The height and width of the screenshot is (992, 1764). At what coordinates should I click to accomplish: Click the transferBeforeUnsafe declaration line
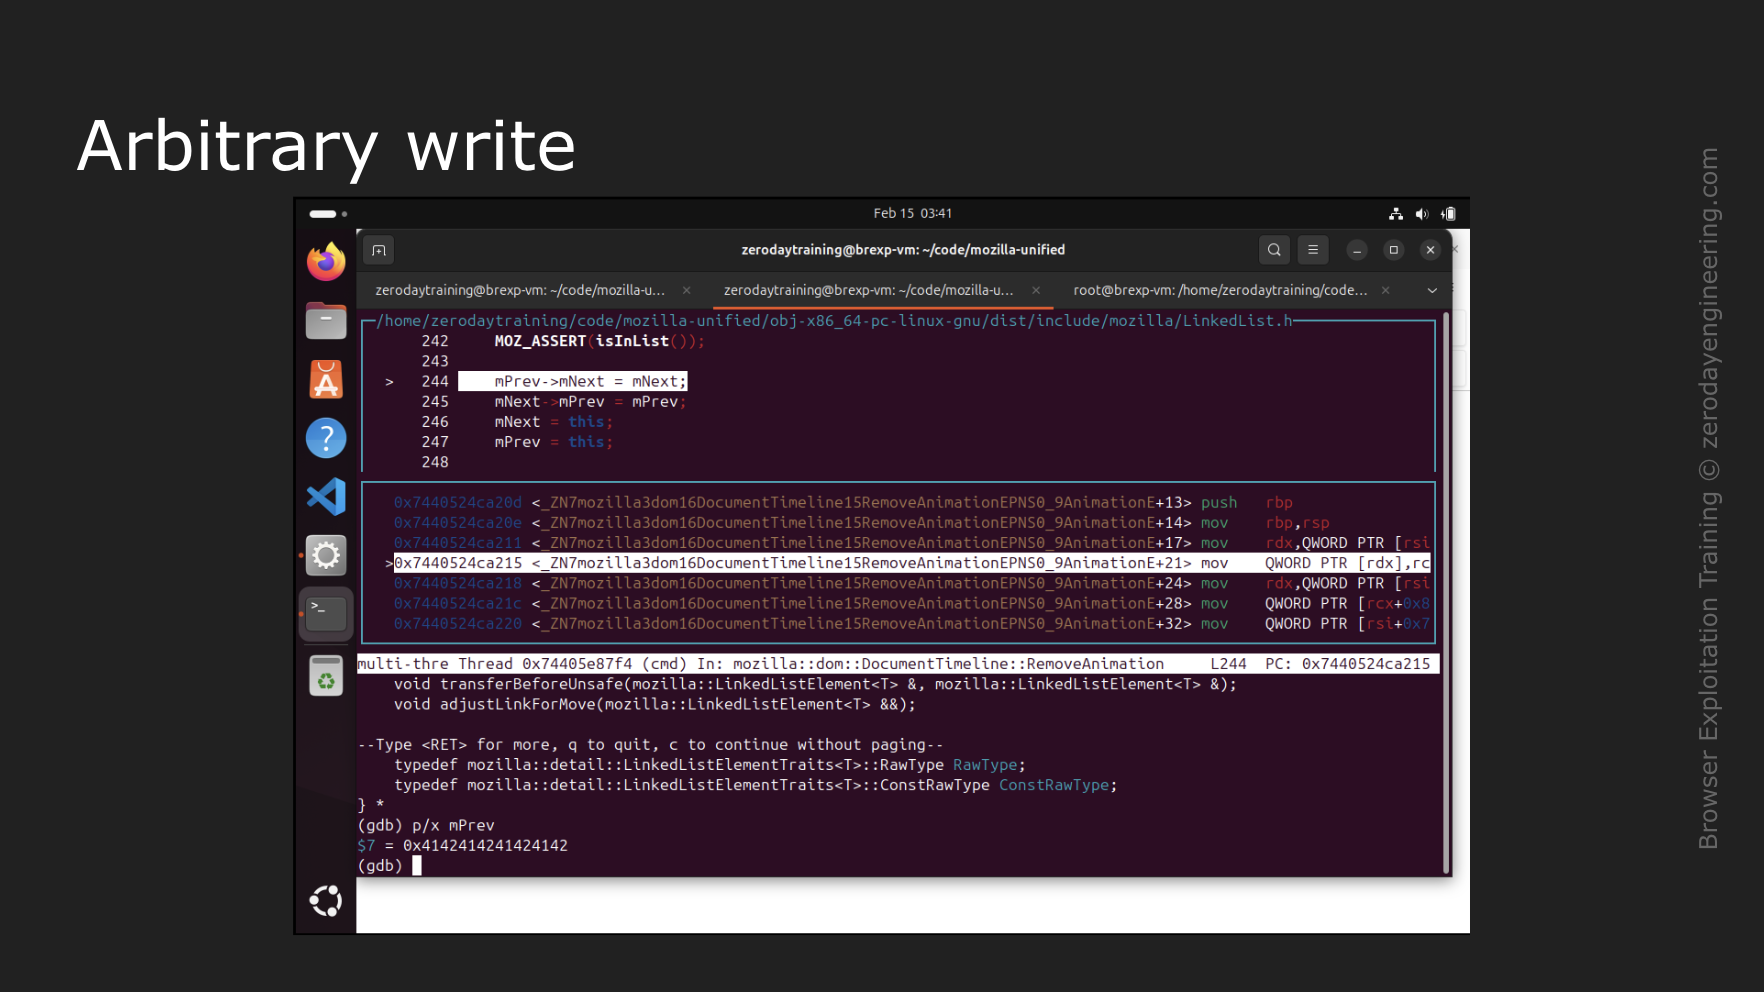tap(815, 684)
